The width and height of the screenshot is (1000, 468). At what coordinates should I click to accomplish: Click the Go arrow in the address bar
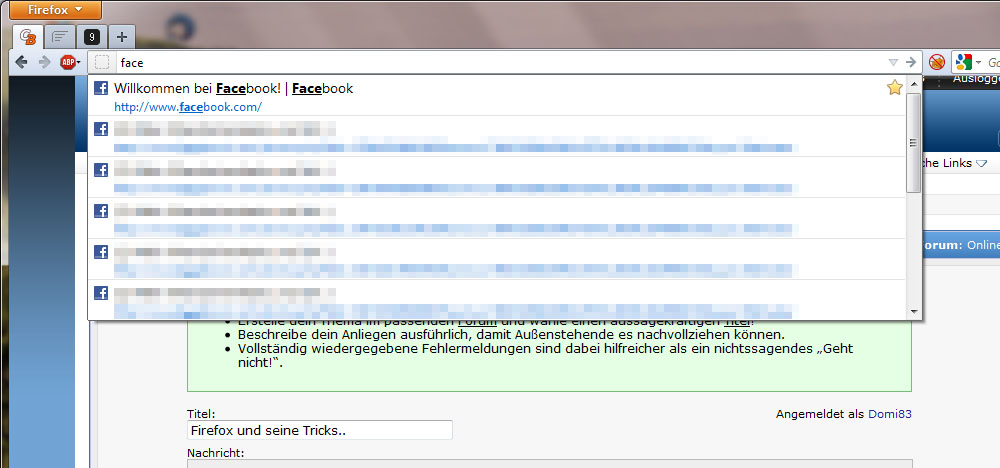point(911,62)
